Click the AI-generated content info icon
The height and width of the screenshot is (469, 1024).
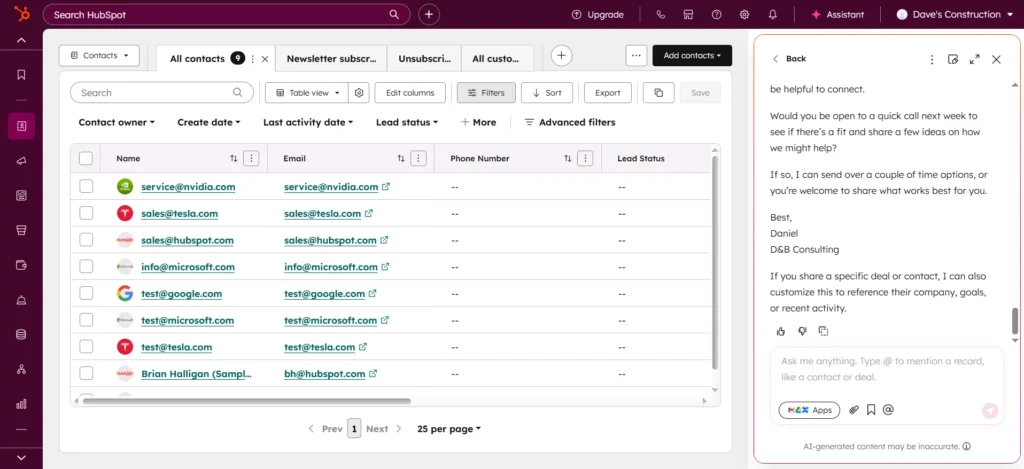tap(967, 447)
